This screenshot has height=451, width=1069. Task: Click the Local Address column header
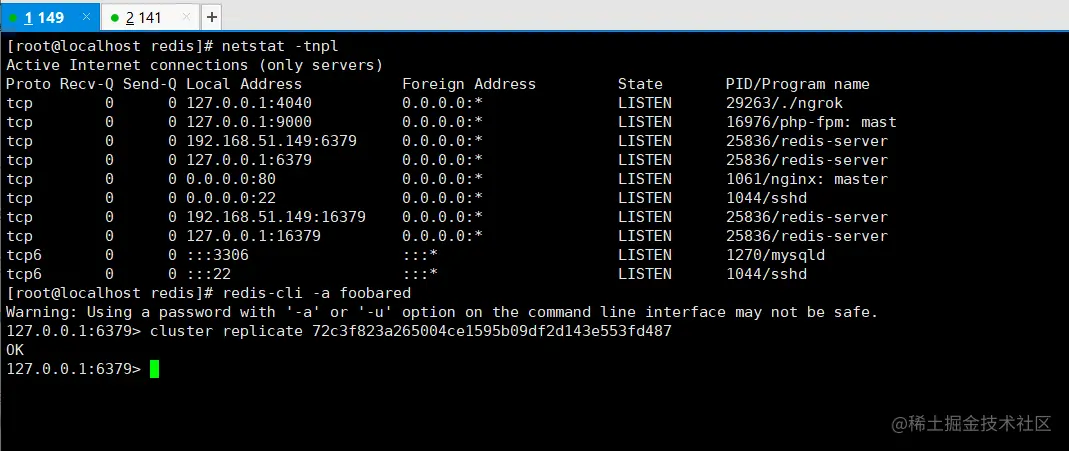(244, 84)
